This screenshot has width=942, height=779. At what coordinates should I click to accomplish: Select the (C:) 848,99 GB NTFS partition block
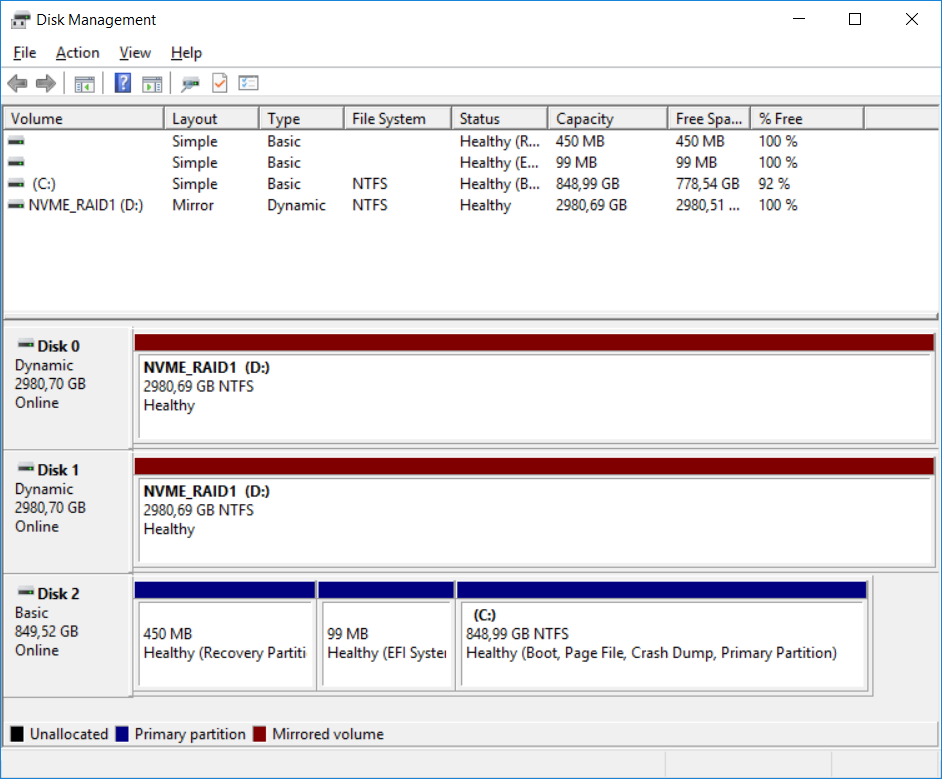pos(662,635)
